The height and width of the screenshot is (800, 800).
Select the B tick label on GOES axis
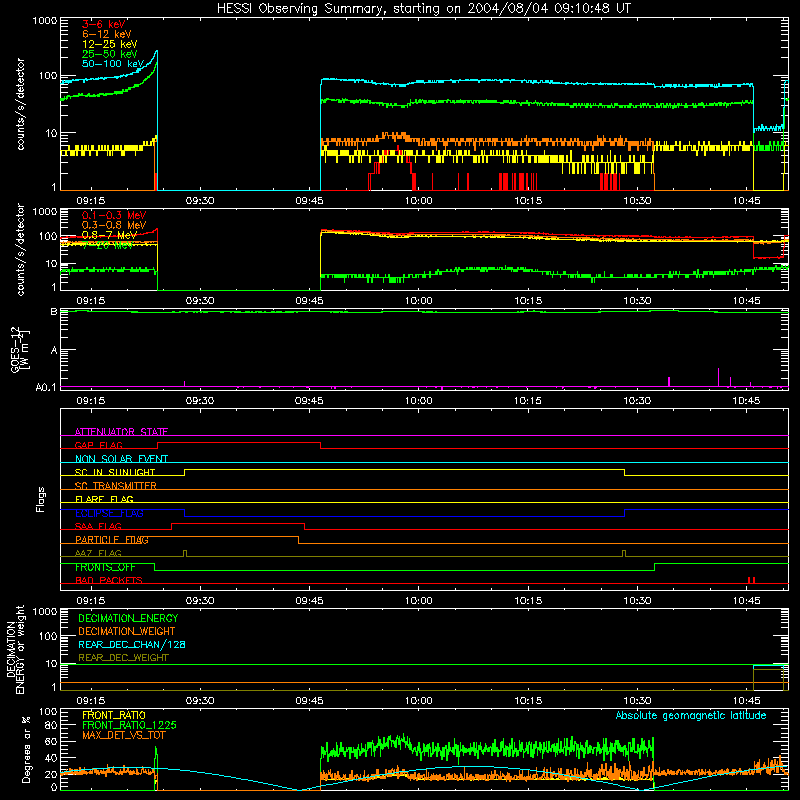pyautogui.click(x=54, y=312)
